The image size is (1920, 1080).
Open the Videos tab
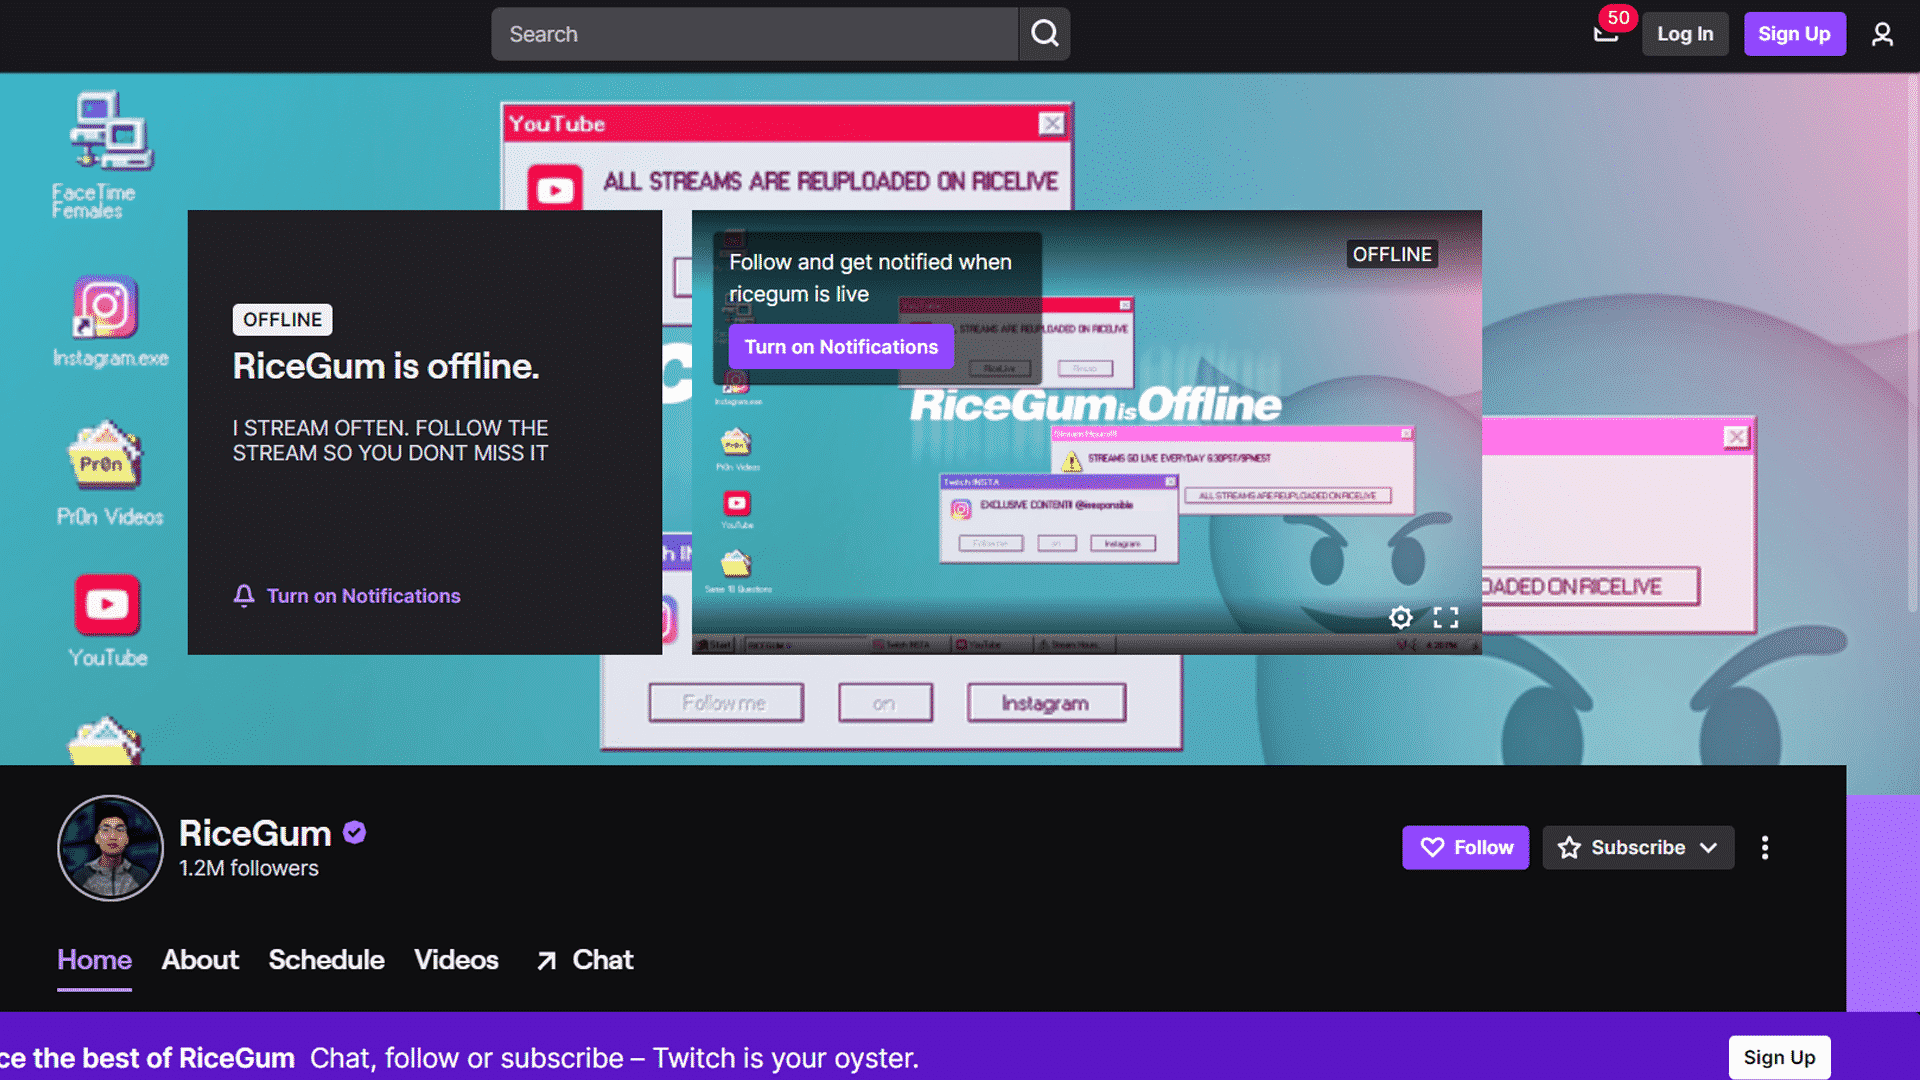point(456,960)
